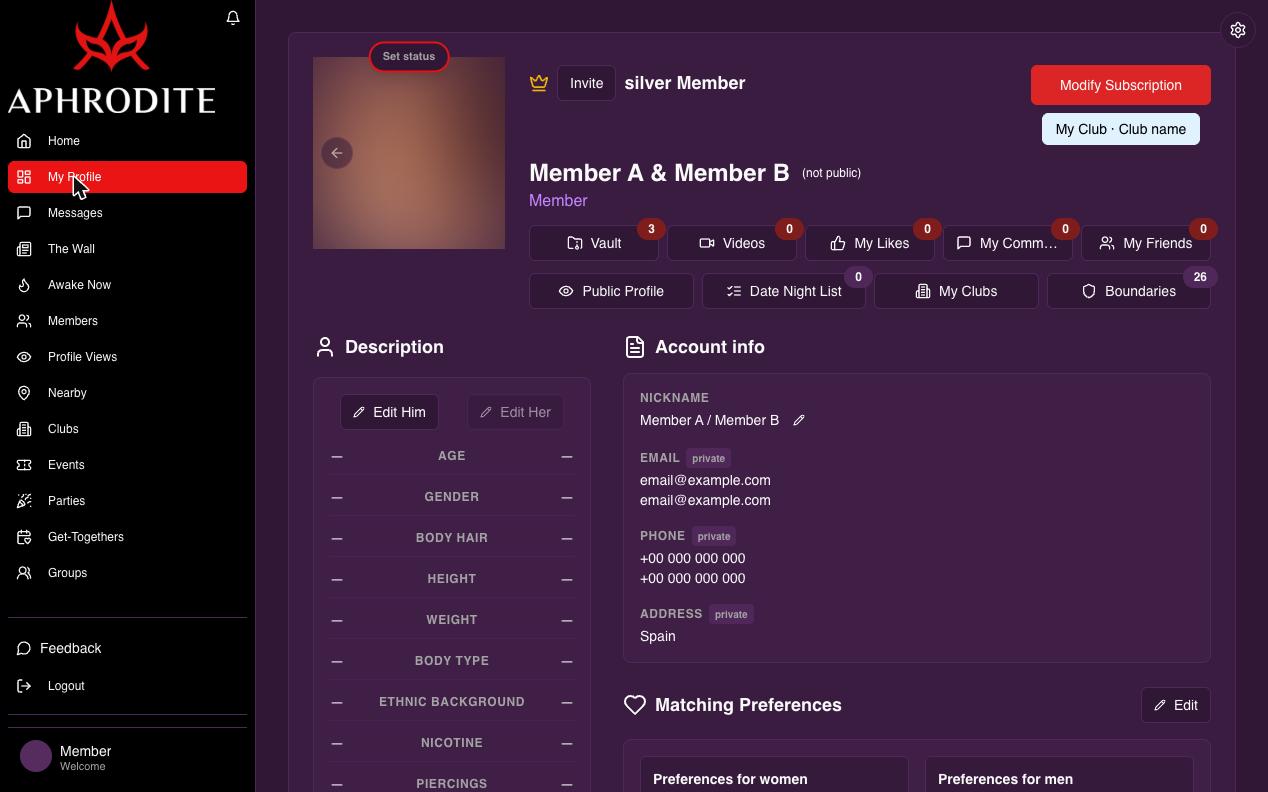This screenshot has height=792, width=1268.
Task: Click the Member role link under the names
Action: [x=558, y=201]
